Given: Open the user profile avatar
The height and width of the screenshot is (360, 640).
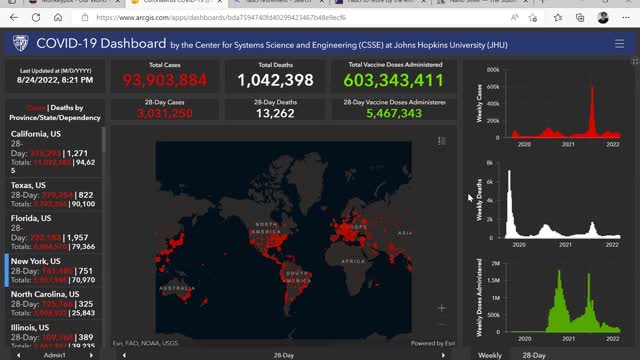Looking at the screenshot, I should click(603, 18).
